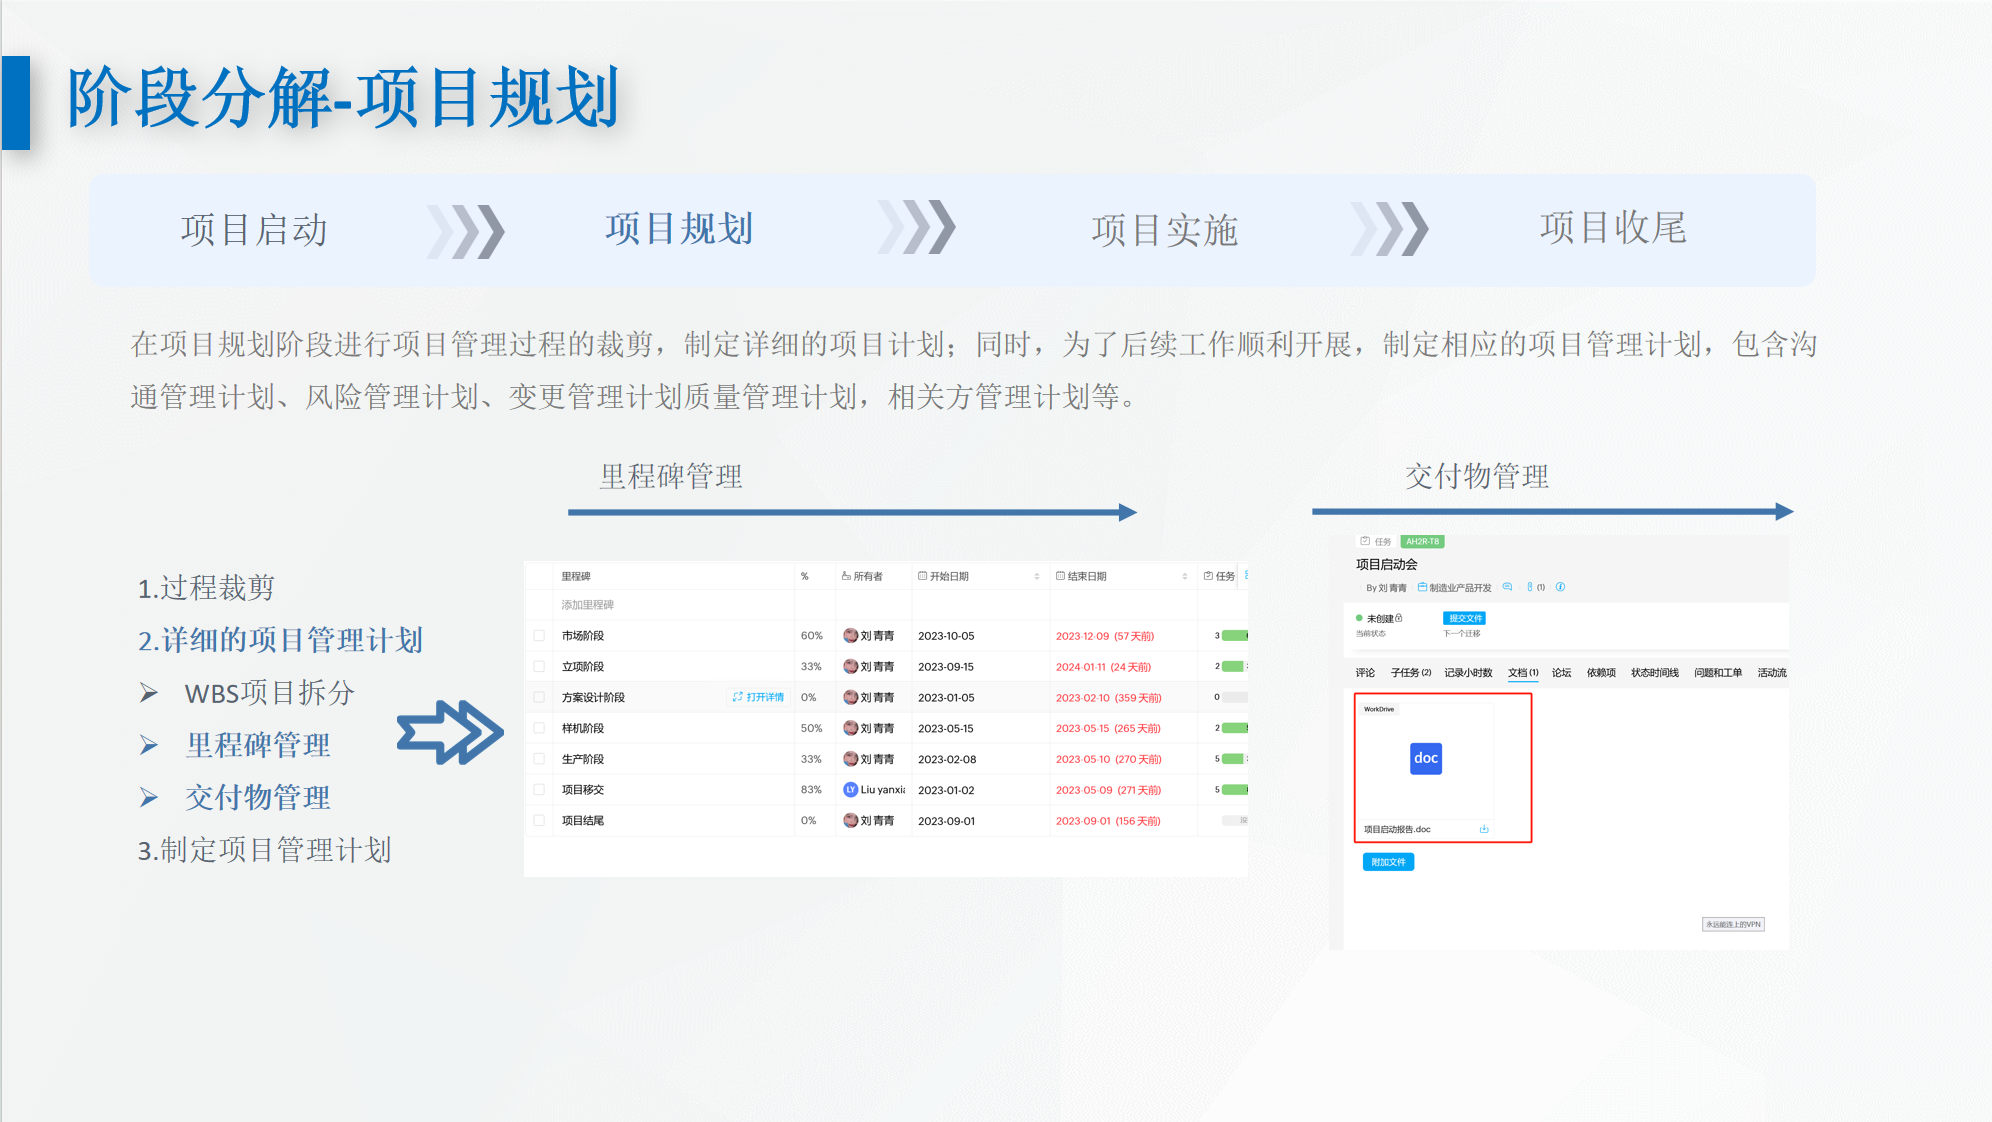Screen dimensions: 1992x1122
Task: Sort by 结束日期 column arrows
Action: click(1184, 576)
